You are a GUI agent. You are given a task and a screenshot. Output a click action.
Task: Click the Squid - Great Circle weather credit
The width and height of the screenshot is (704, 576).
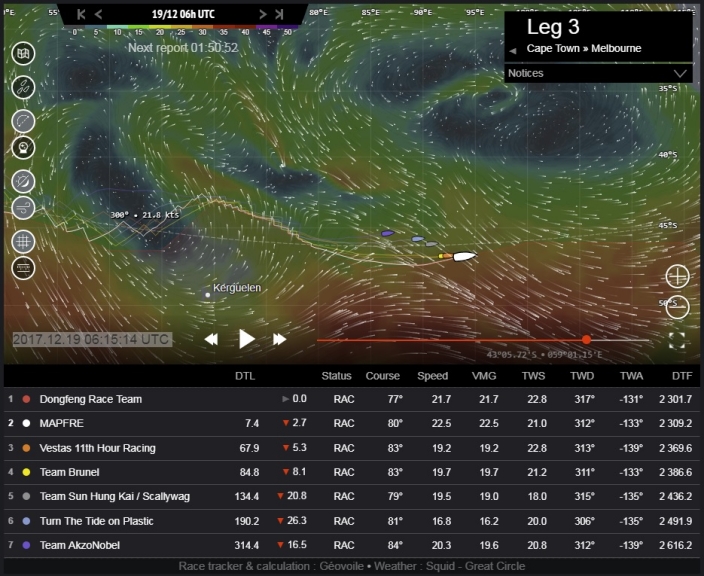(x=475, y=566)
